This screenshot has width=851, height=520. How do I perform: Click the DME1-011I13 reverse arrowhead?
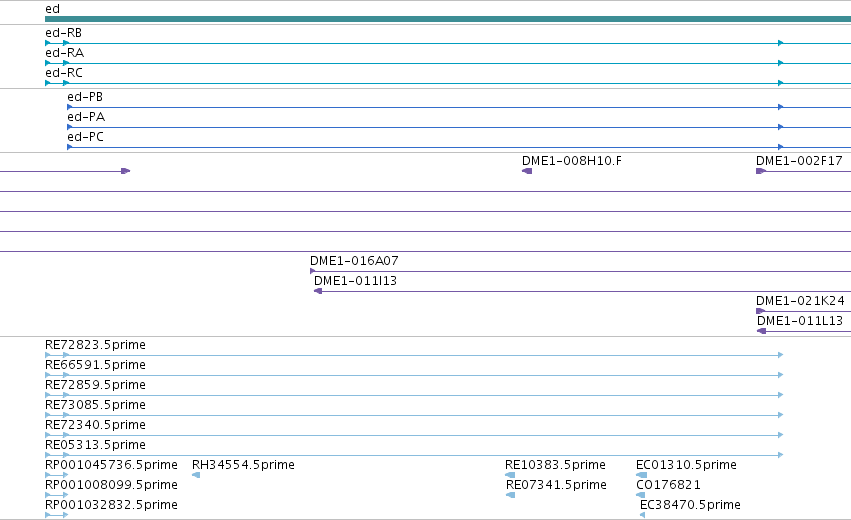point(318,291)
